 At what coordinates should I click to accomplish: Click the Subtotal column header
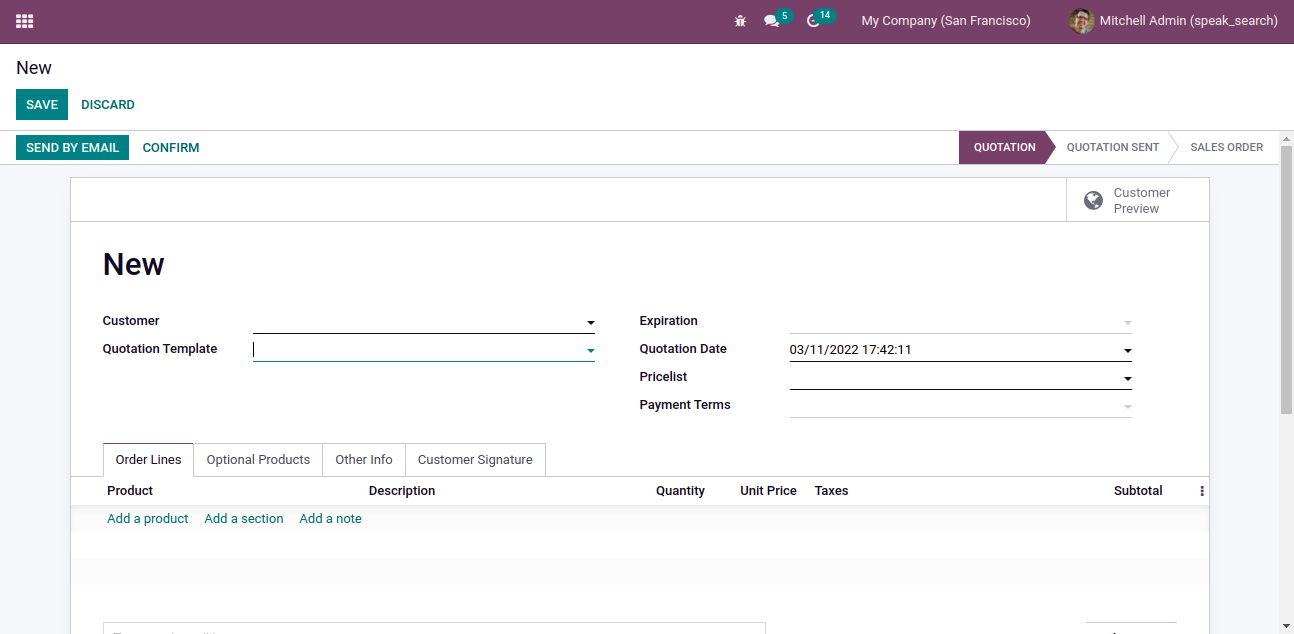point(1138,491)
